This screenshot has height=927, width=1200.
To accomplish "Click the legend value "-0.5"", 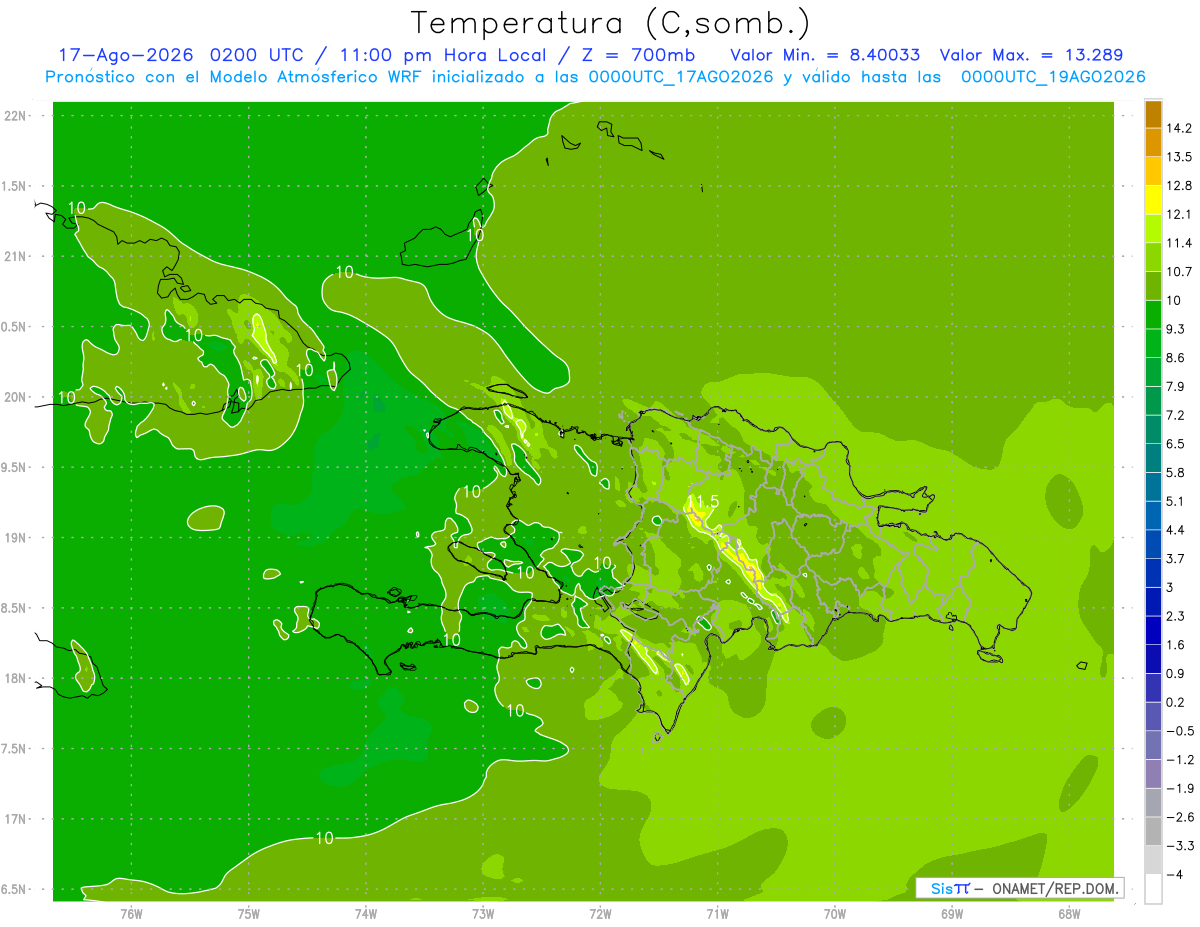I will 1180,731.
